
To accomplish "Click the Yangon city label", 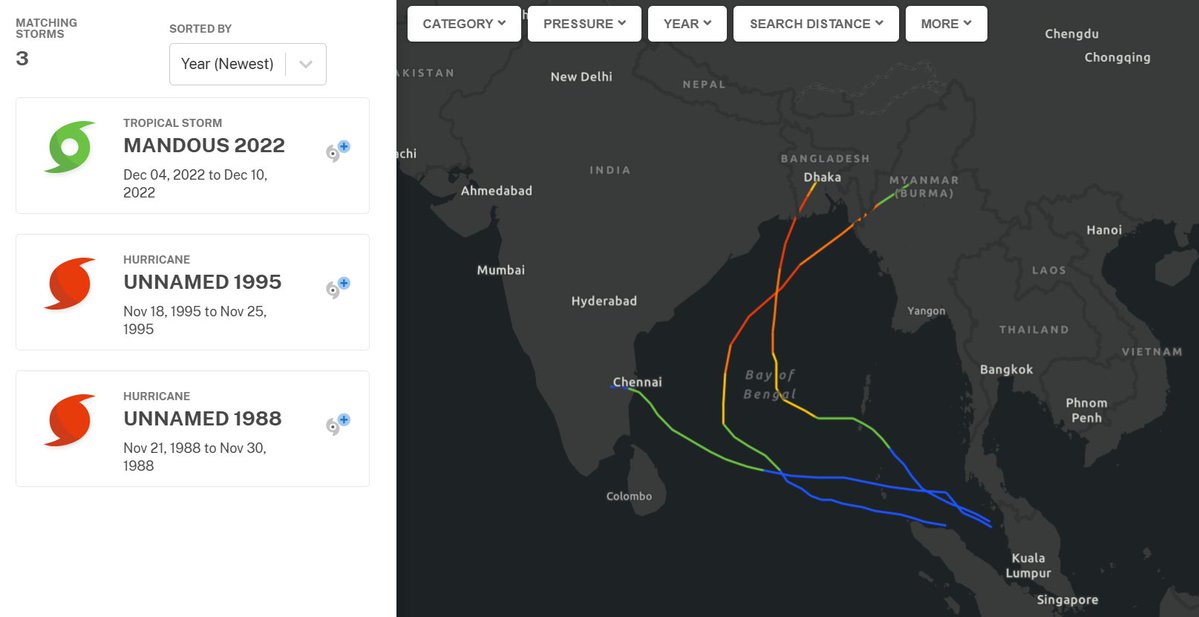I will (x=926, y=311).
